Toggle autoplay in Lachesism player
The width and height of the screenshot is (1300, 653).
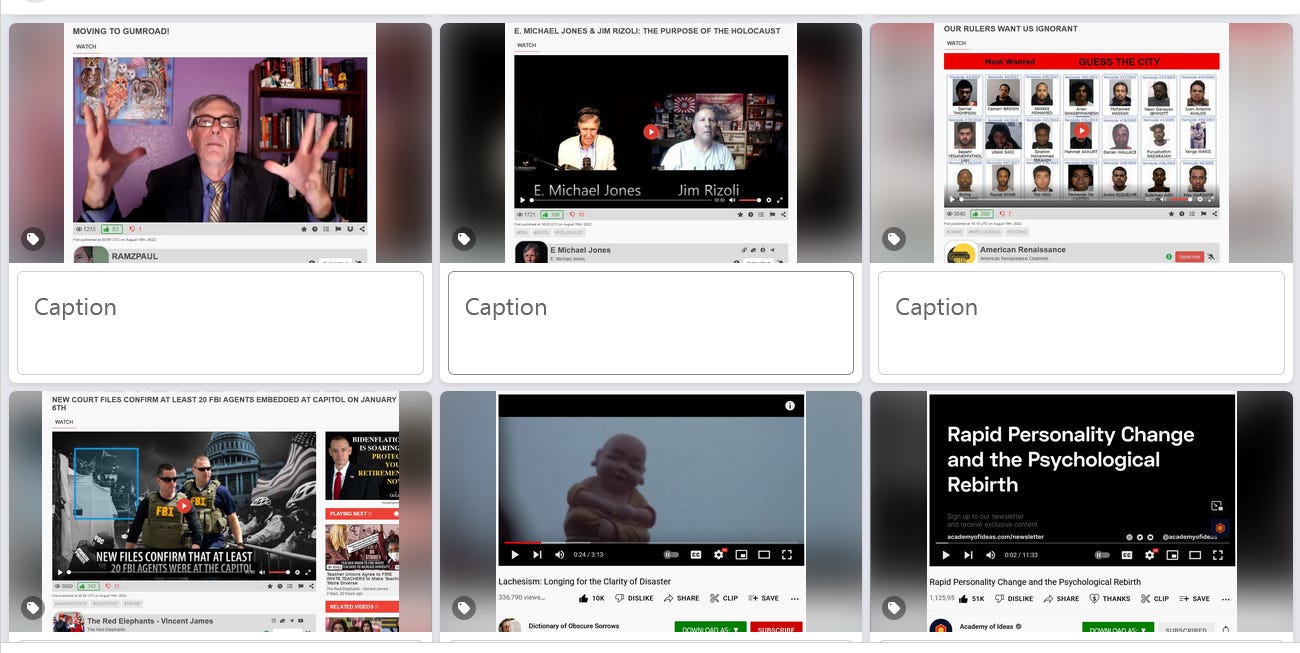coord(671,555)
